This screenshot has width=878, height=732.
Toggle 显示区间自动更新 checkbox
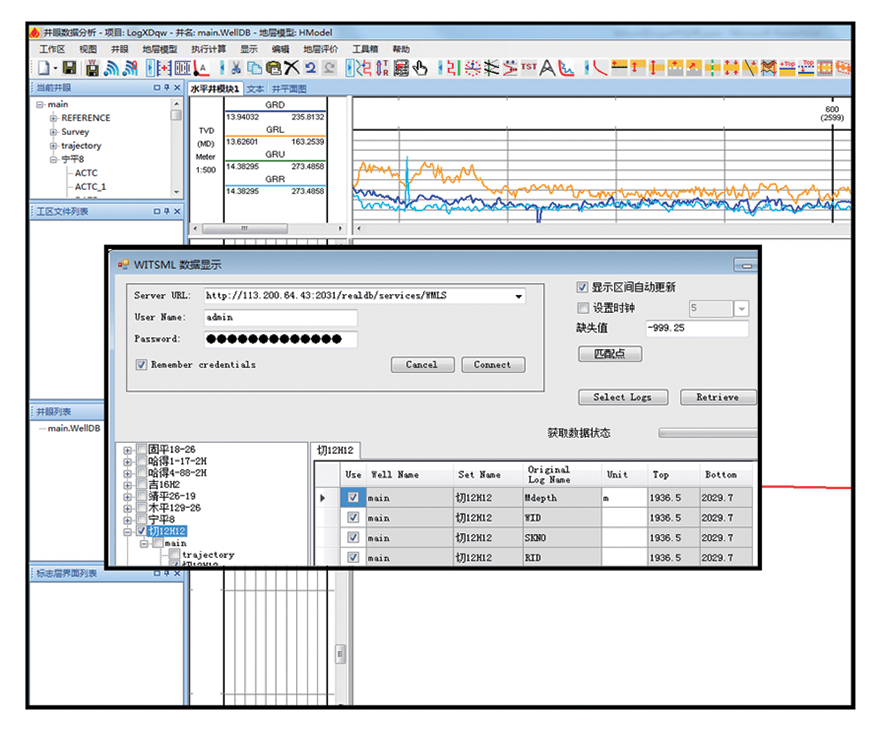[x=582, y=287]
